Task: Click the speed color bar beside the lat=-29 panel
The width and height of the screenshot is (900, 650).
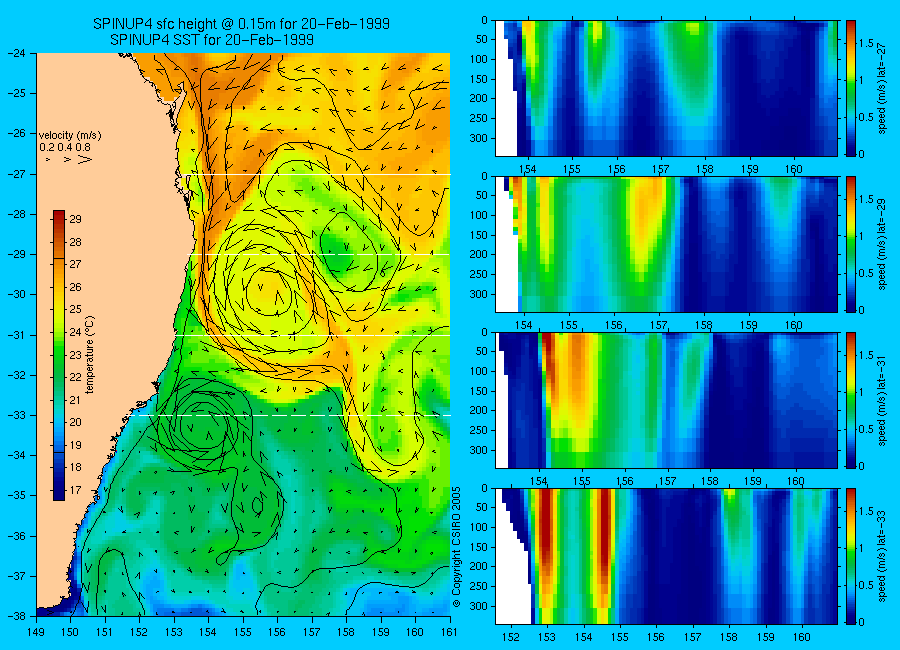Action: [x=850, y=245]
